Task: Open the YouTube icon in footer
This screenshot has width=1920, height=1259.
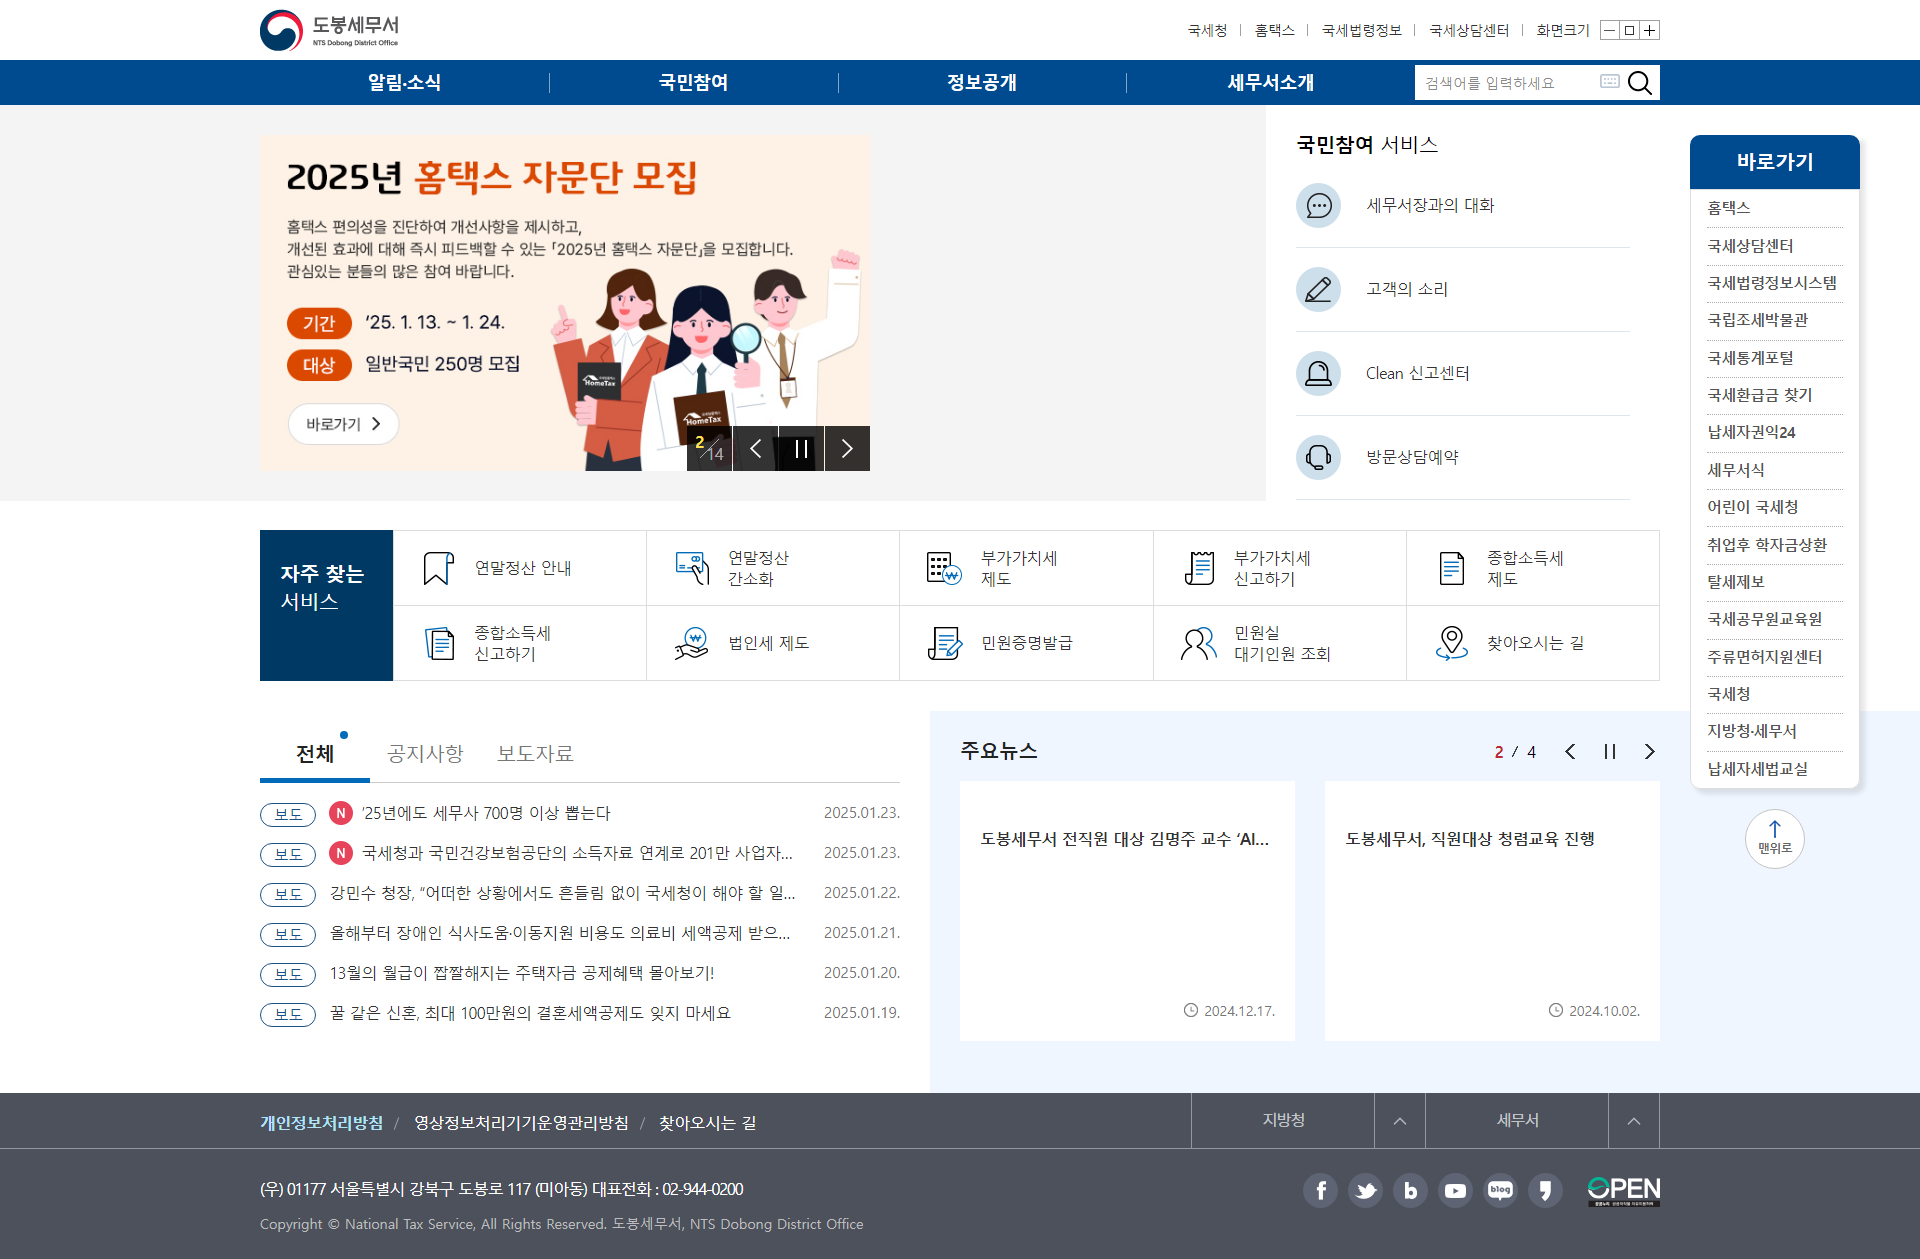Action: [1455, 1190]
